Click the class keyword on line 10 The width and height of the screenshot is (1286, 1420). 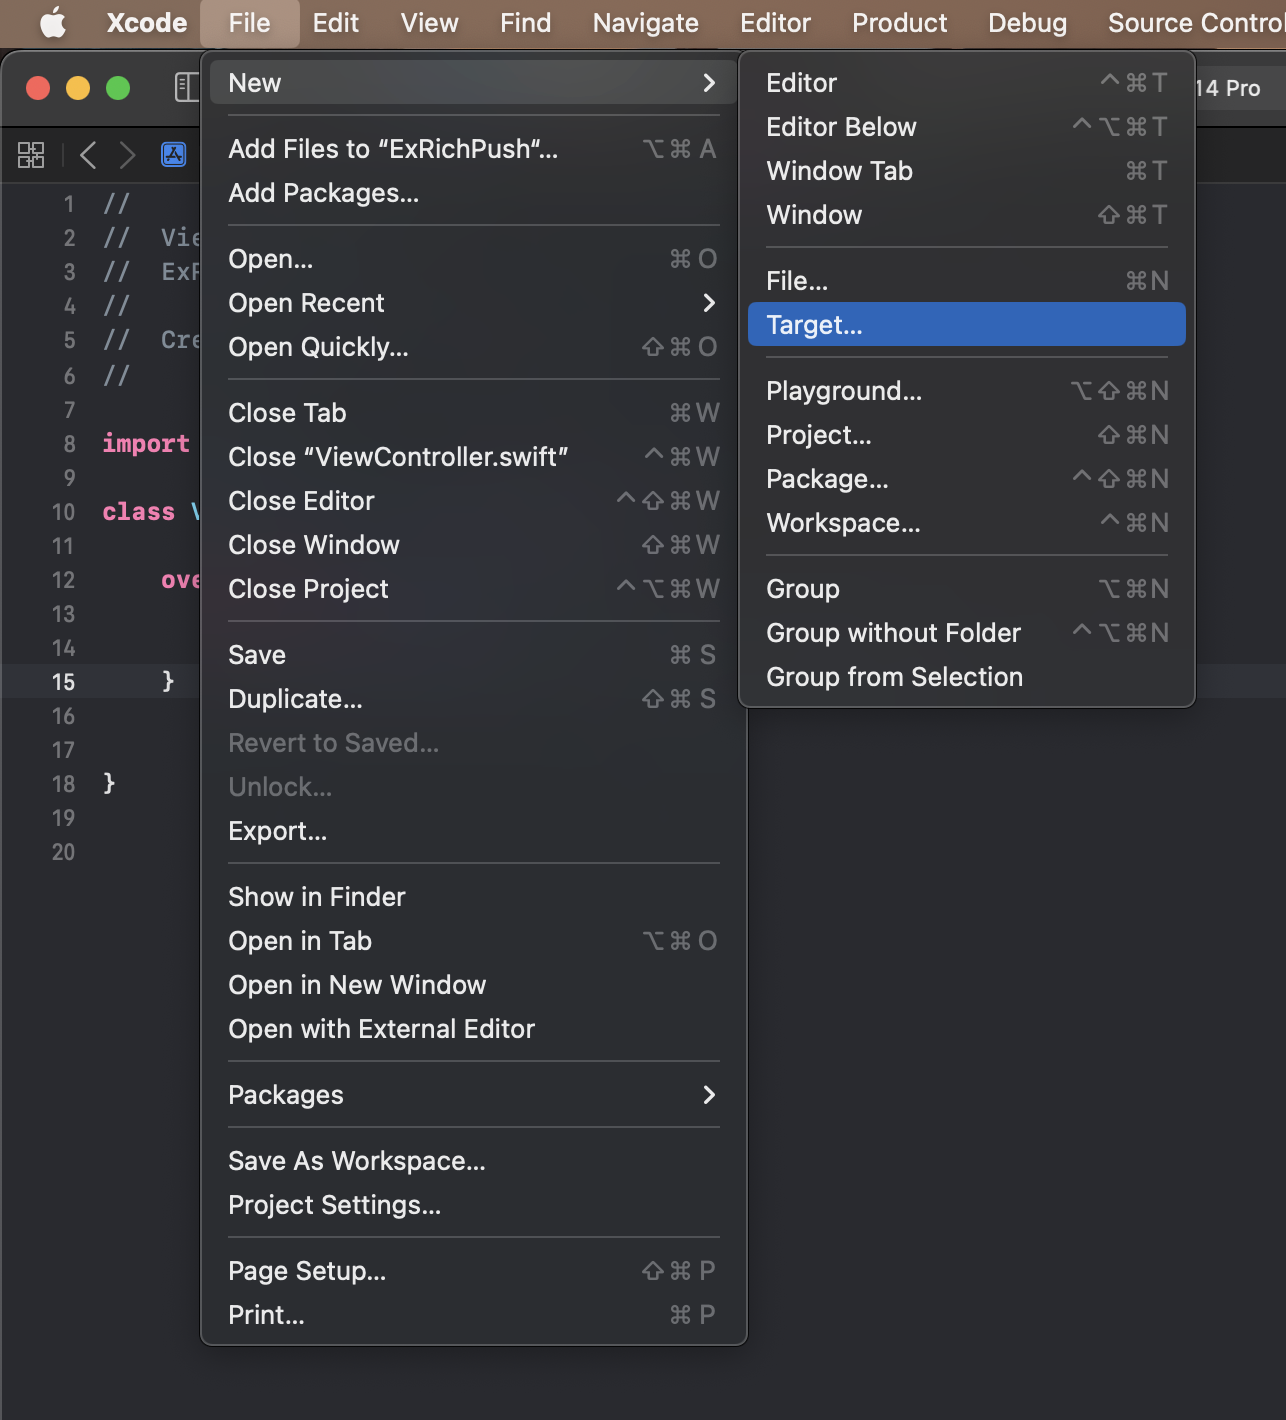point(138,512)
